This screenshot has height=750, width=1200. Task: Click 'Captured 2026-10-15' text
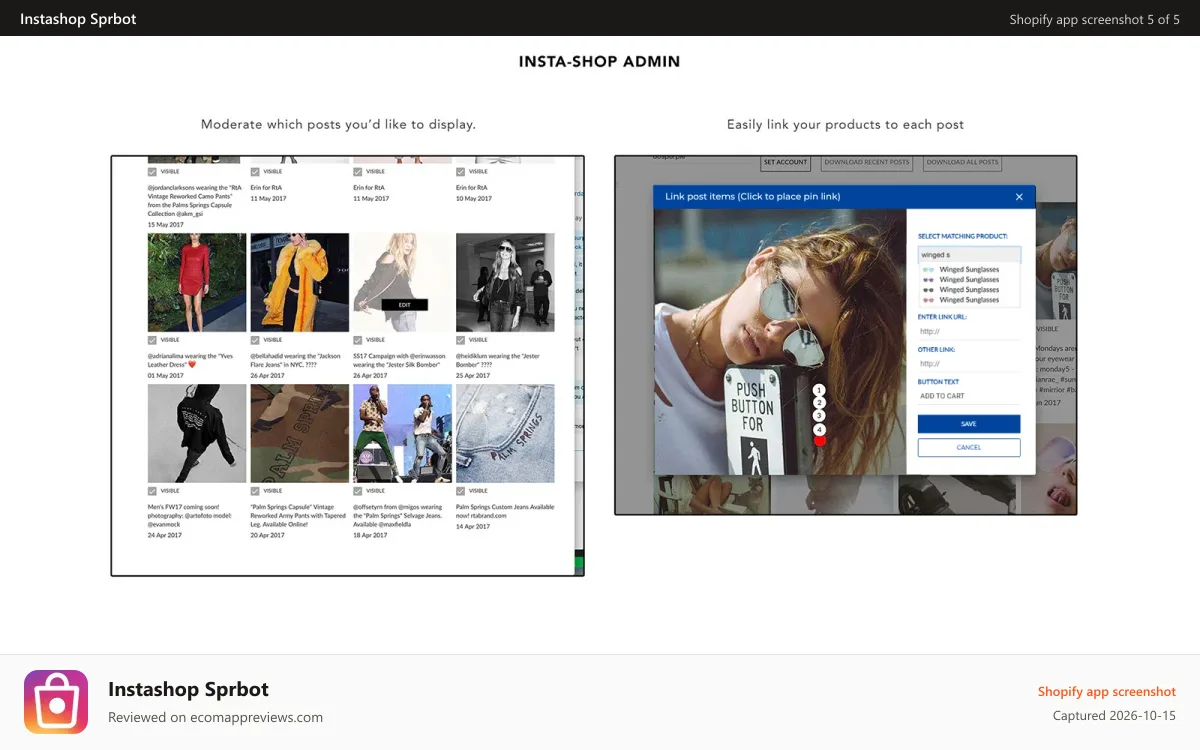pos(1114,716)
